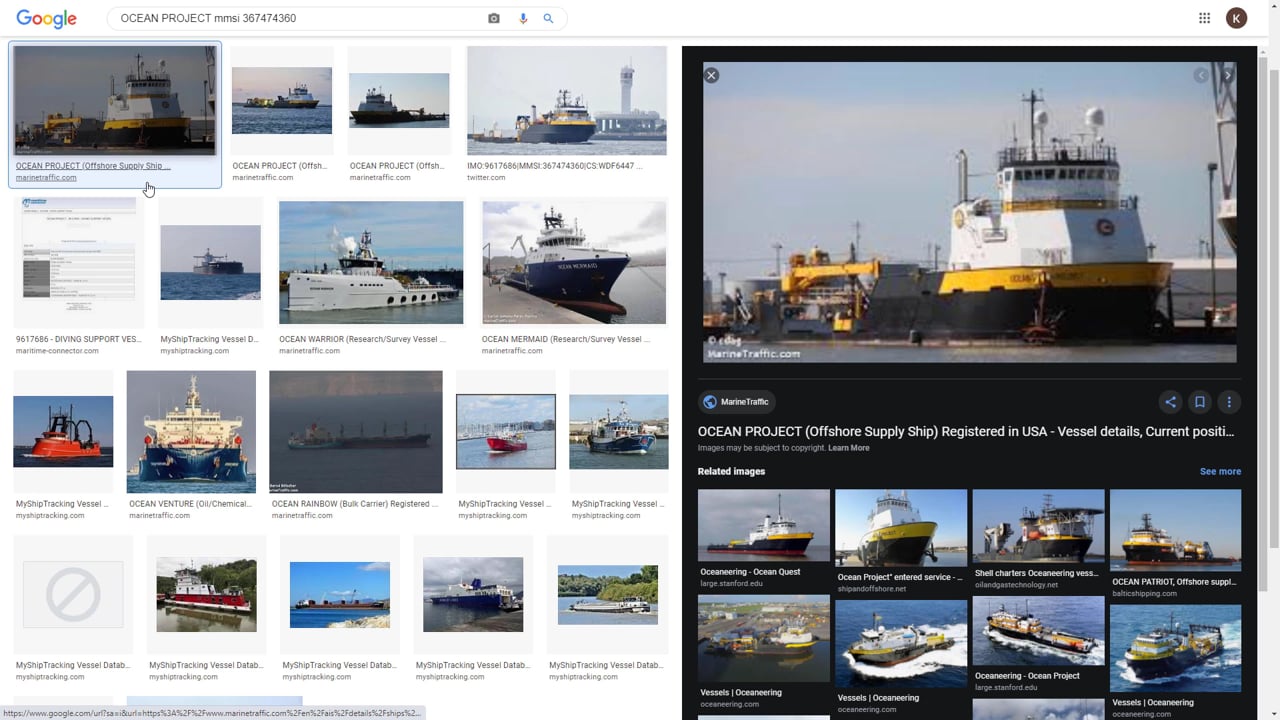Screen dimensions: 1280x720
Task: Open the twitter.com IMO:9617686 result image
Action: coord(567,100)
